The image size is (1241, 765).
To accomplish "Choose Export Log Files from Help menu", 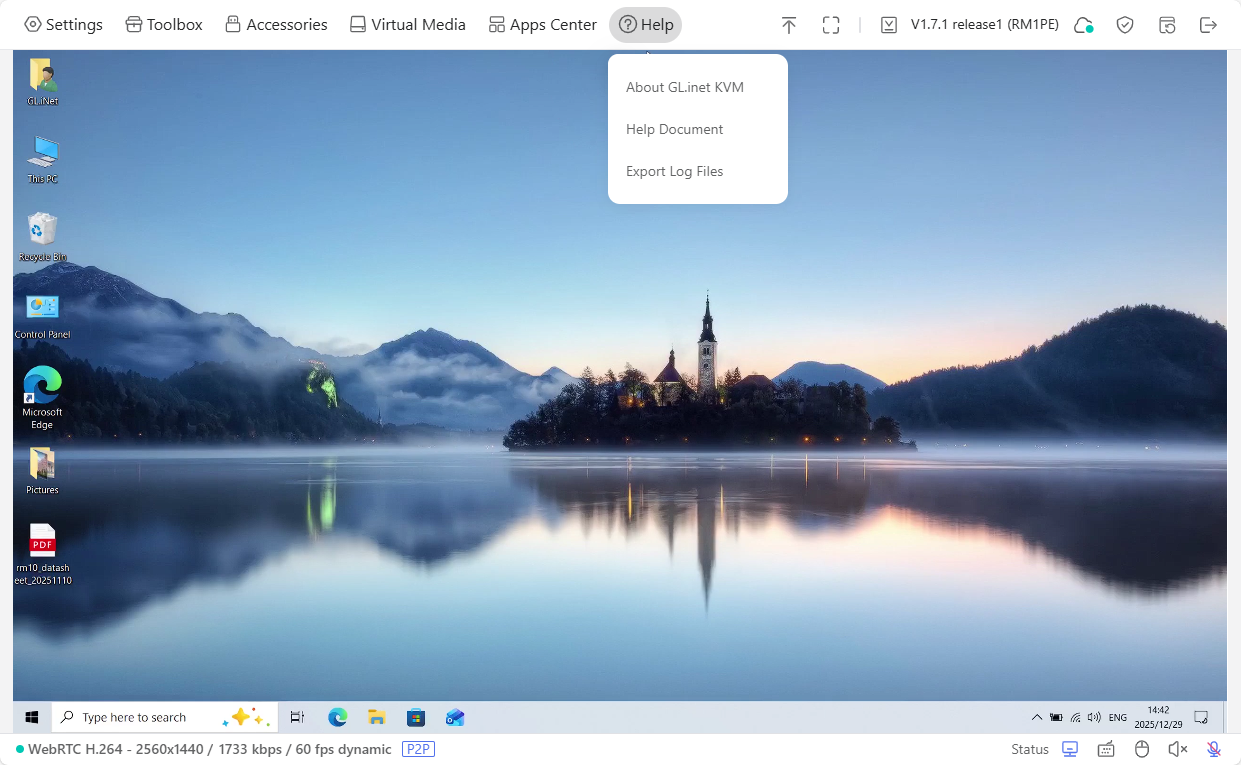I will click(674, 171).
